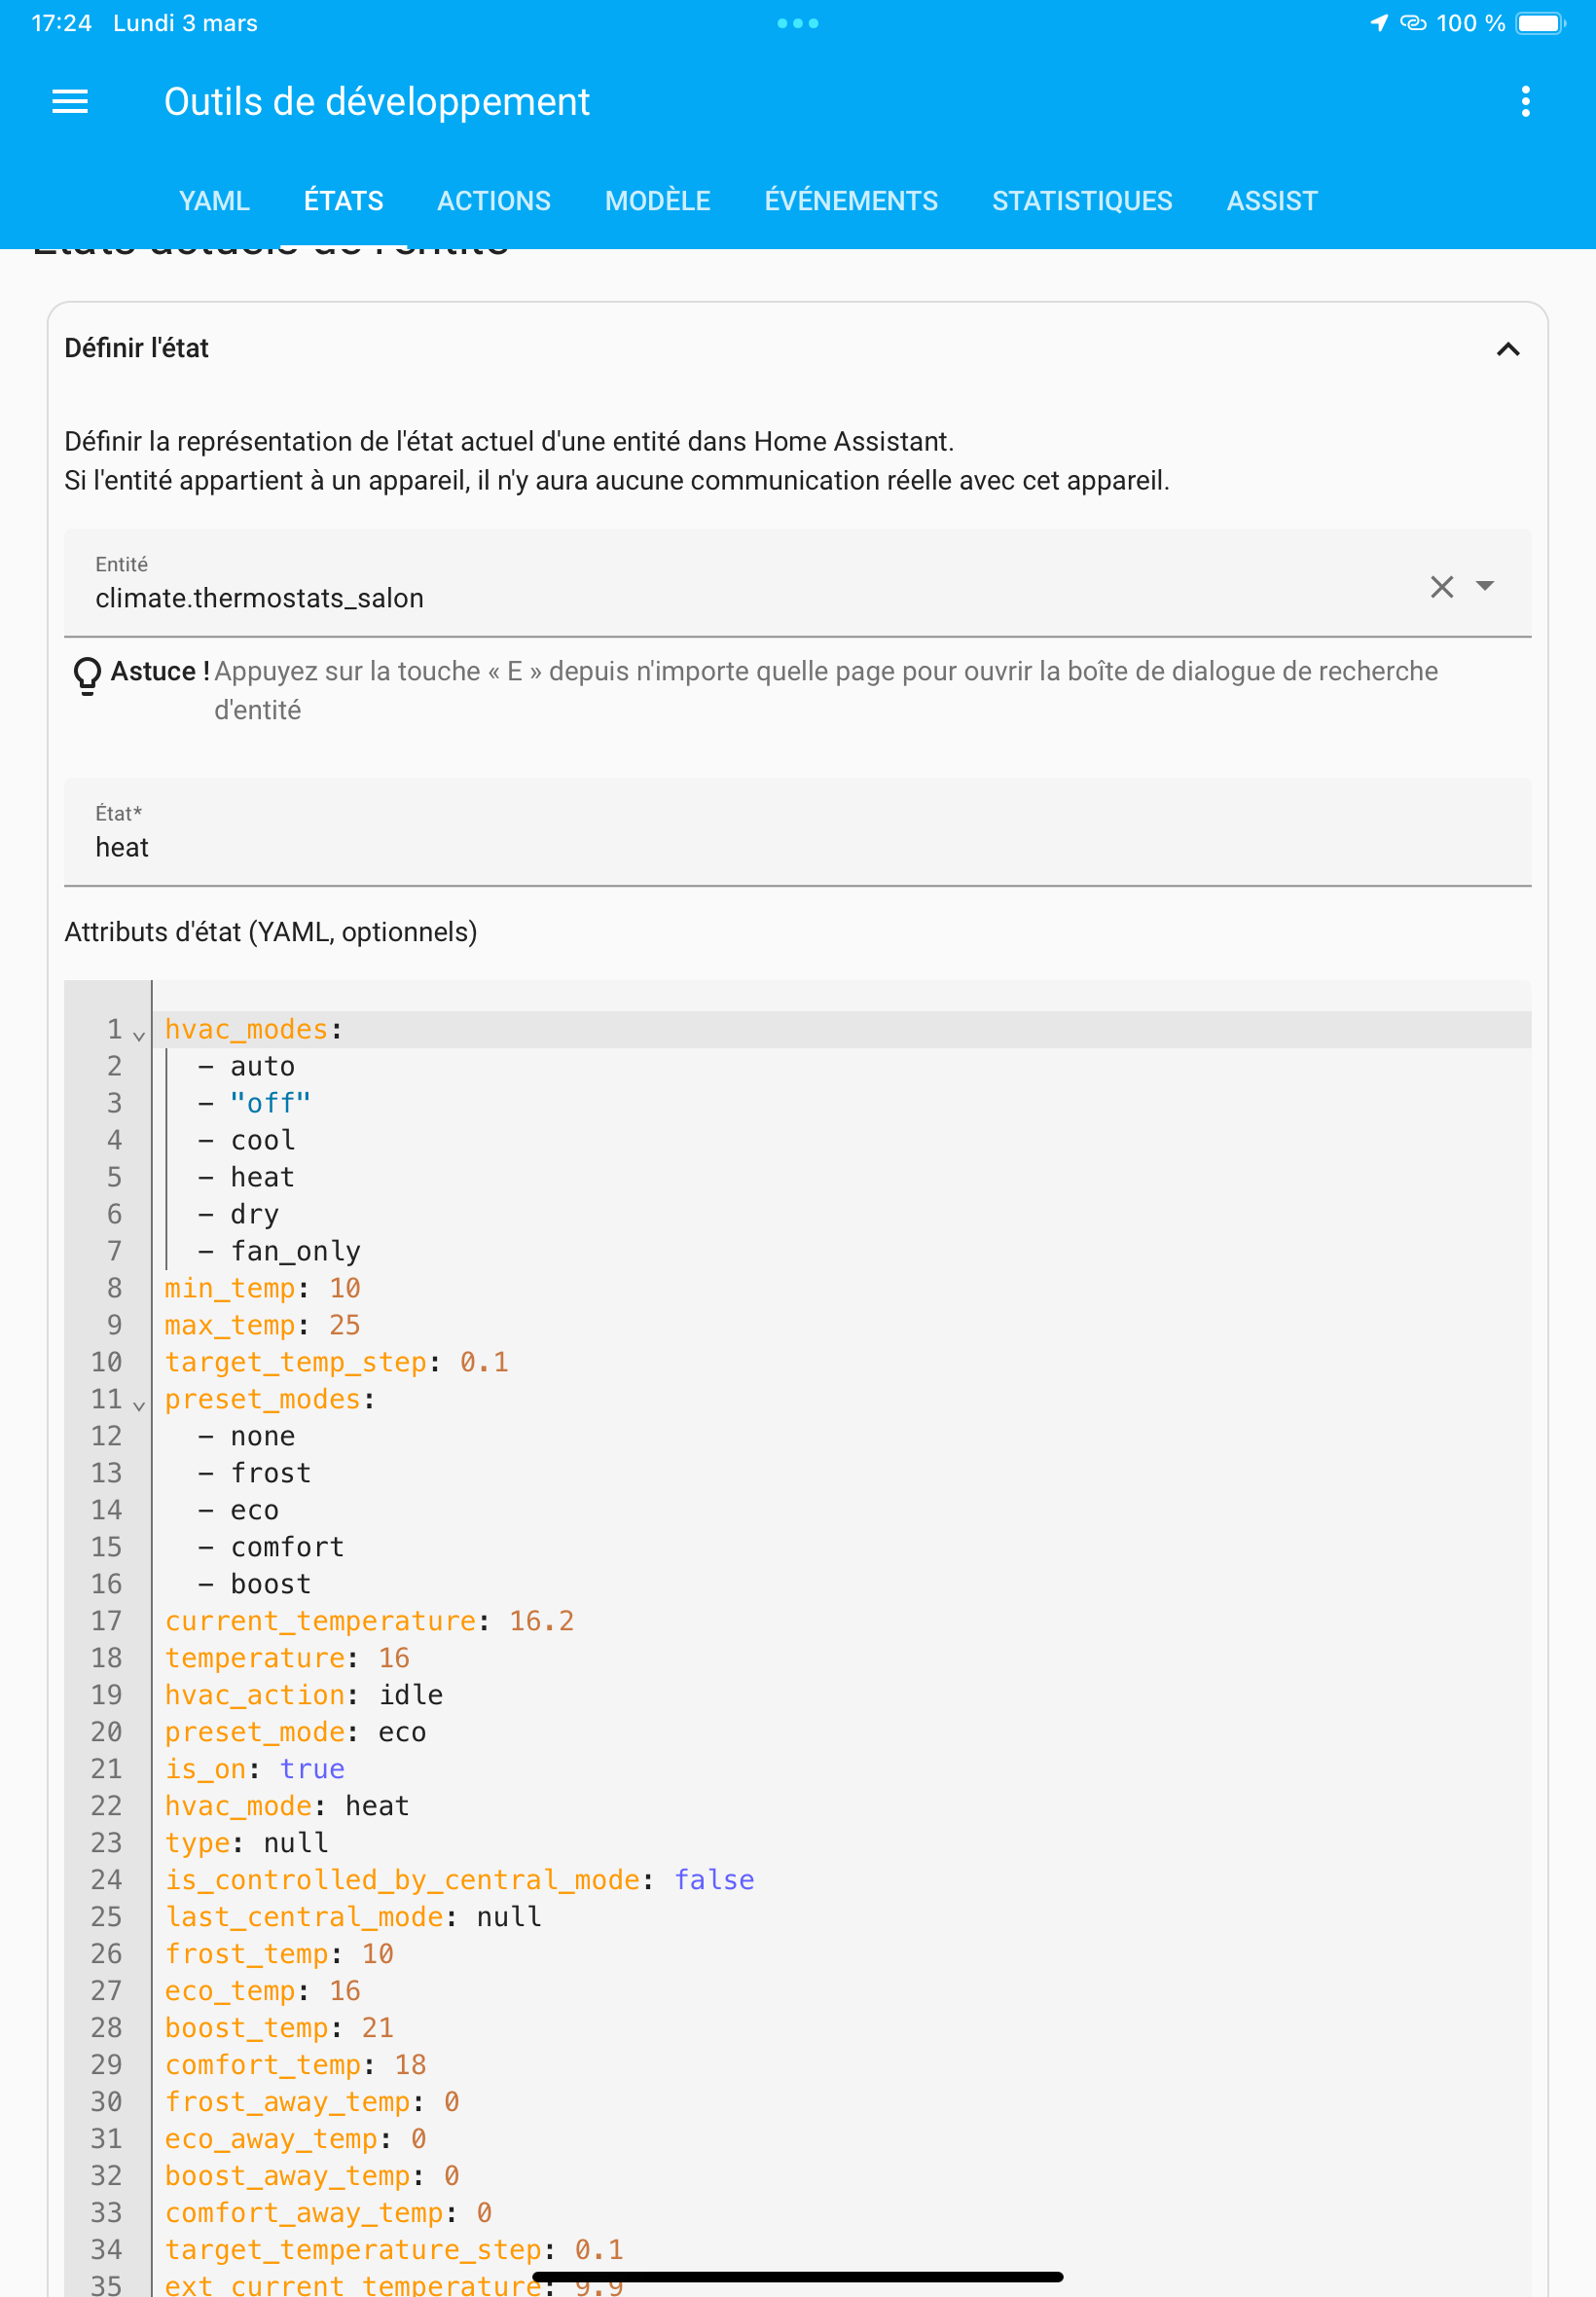The image size is (1596, 2297).
Task: Open the three-dot overflow menu
Action: [x=1524, y=101]
